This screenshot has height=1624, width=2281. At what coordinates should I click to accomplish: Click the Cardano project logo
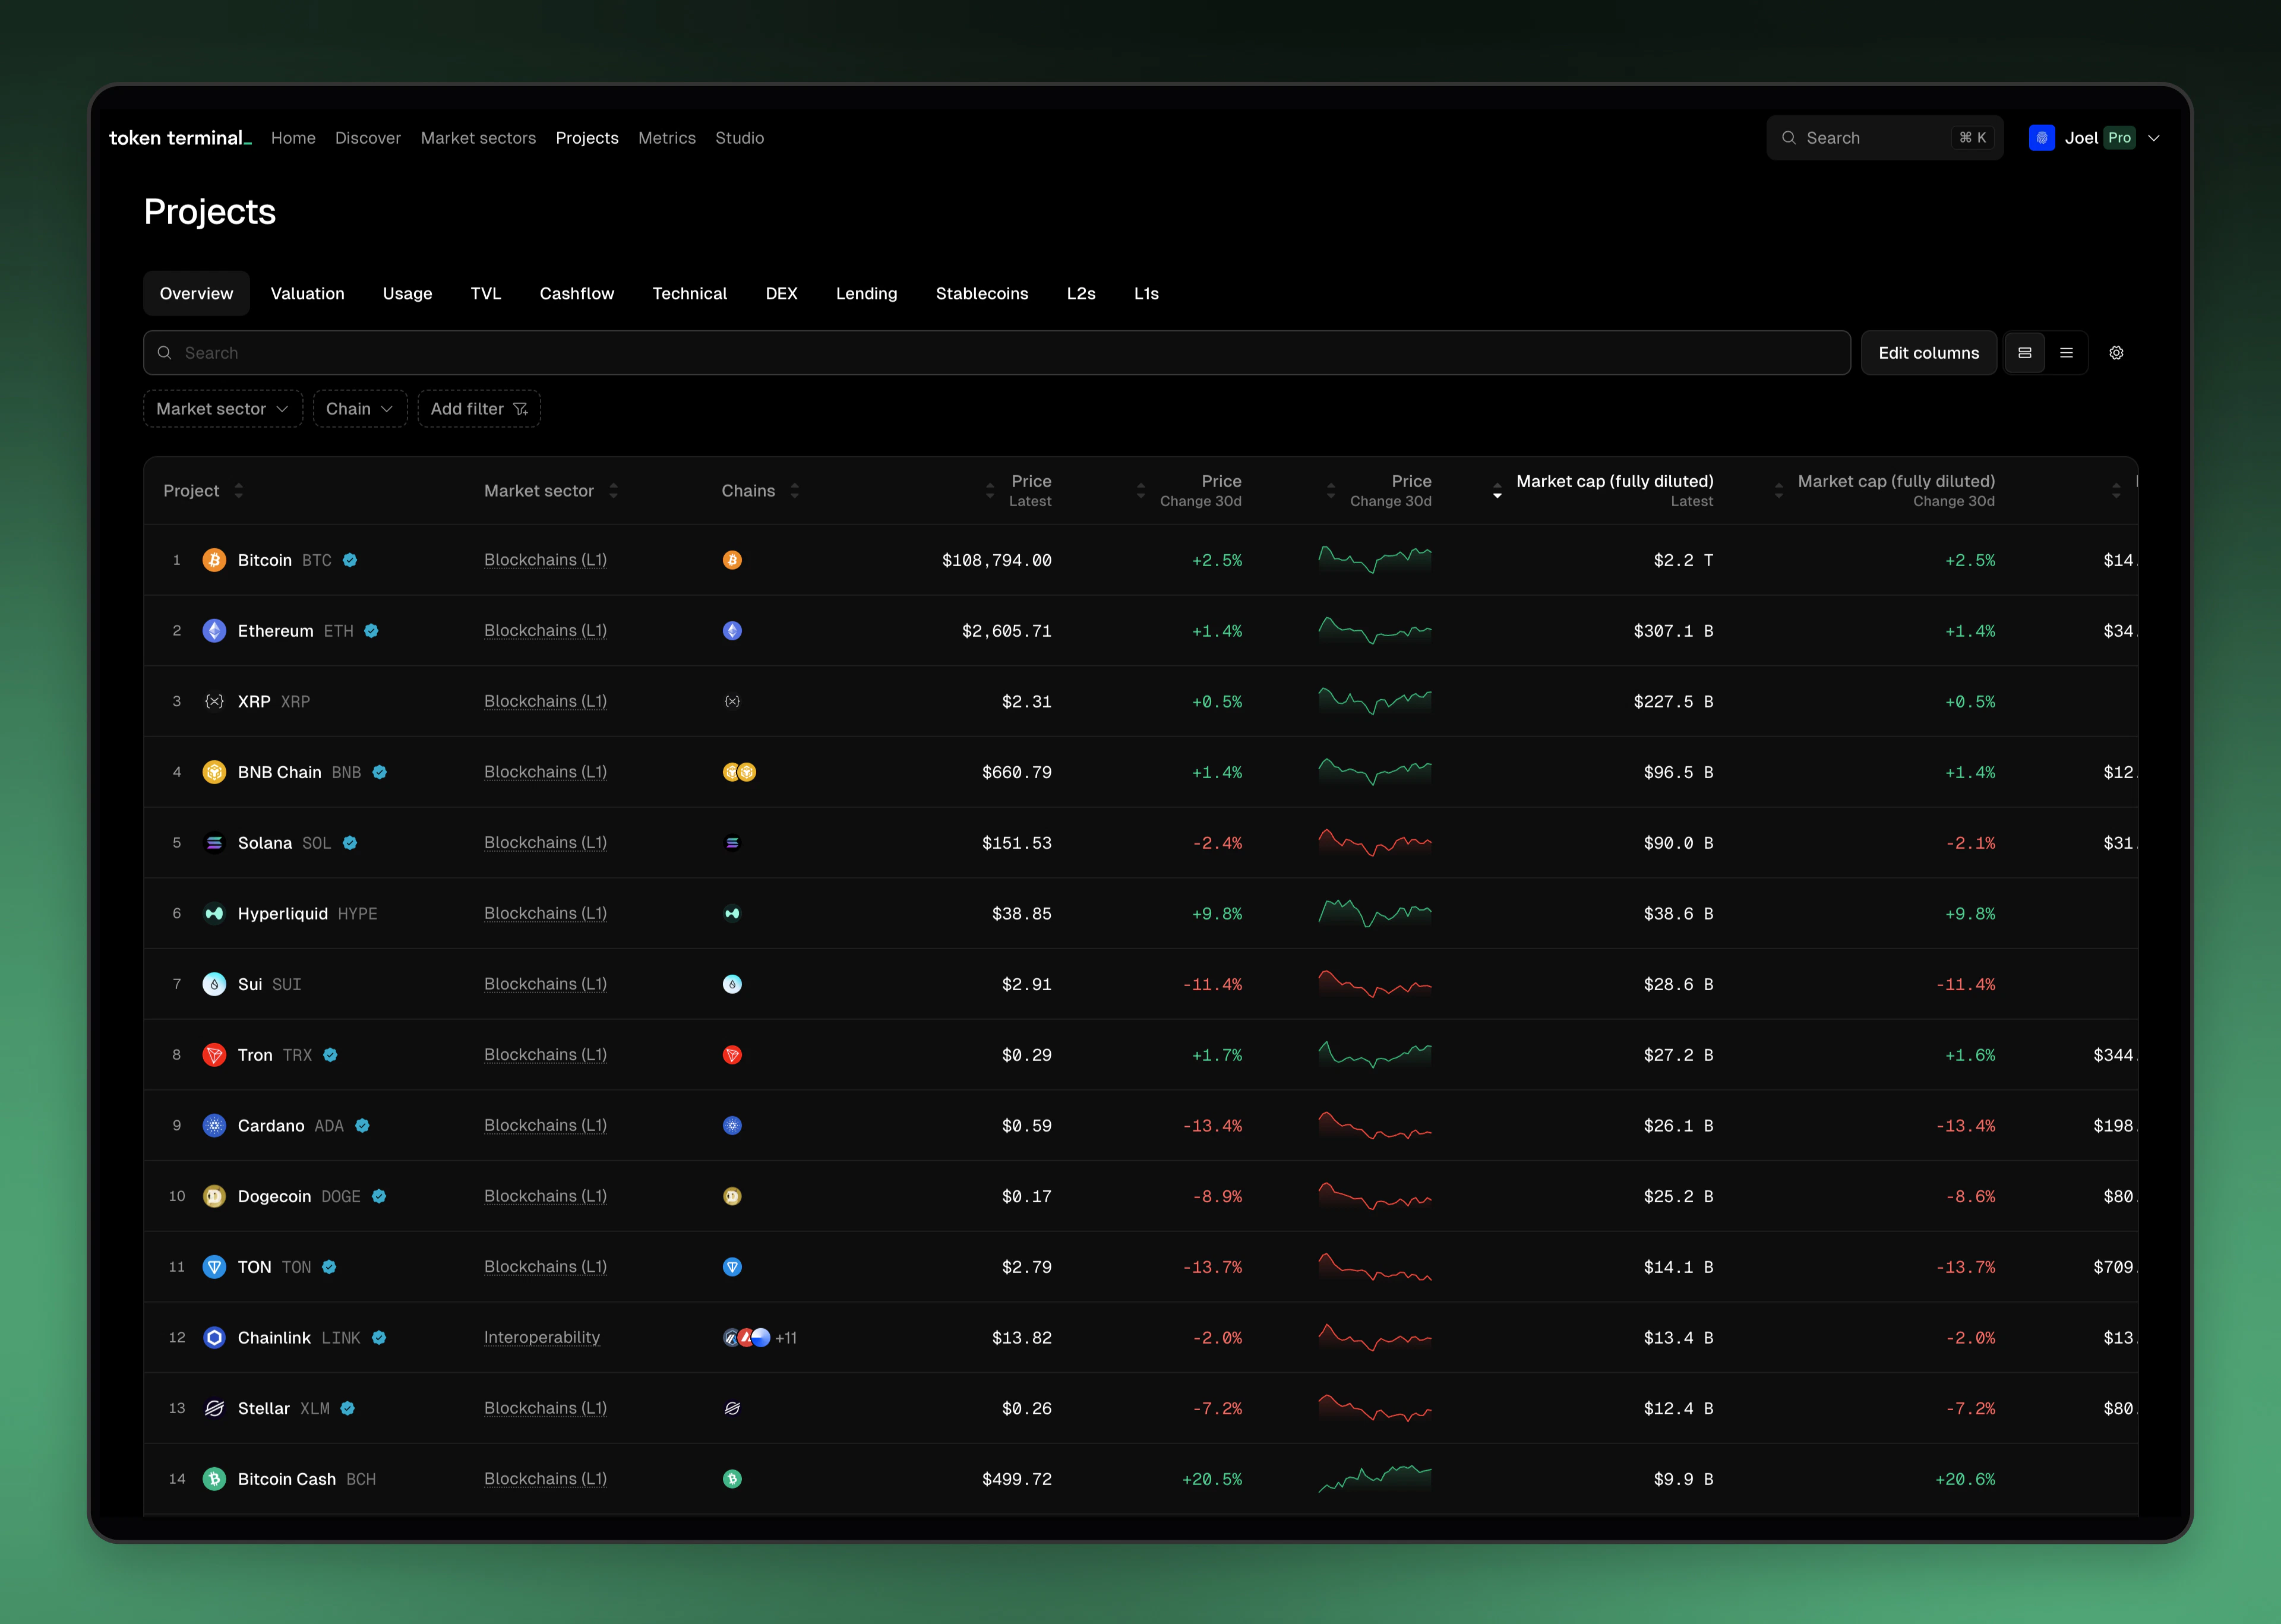coord(214,1126)
